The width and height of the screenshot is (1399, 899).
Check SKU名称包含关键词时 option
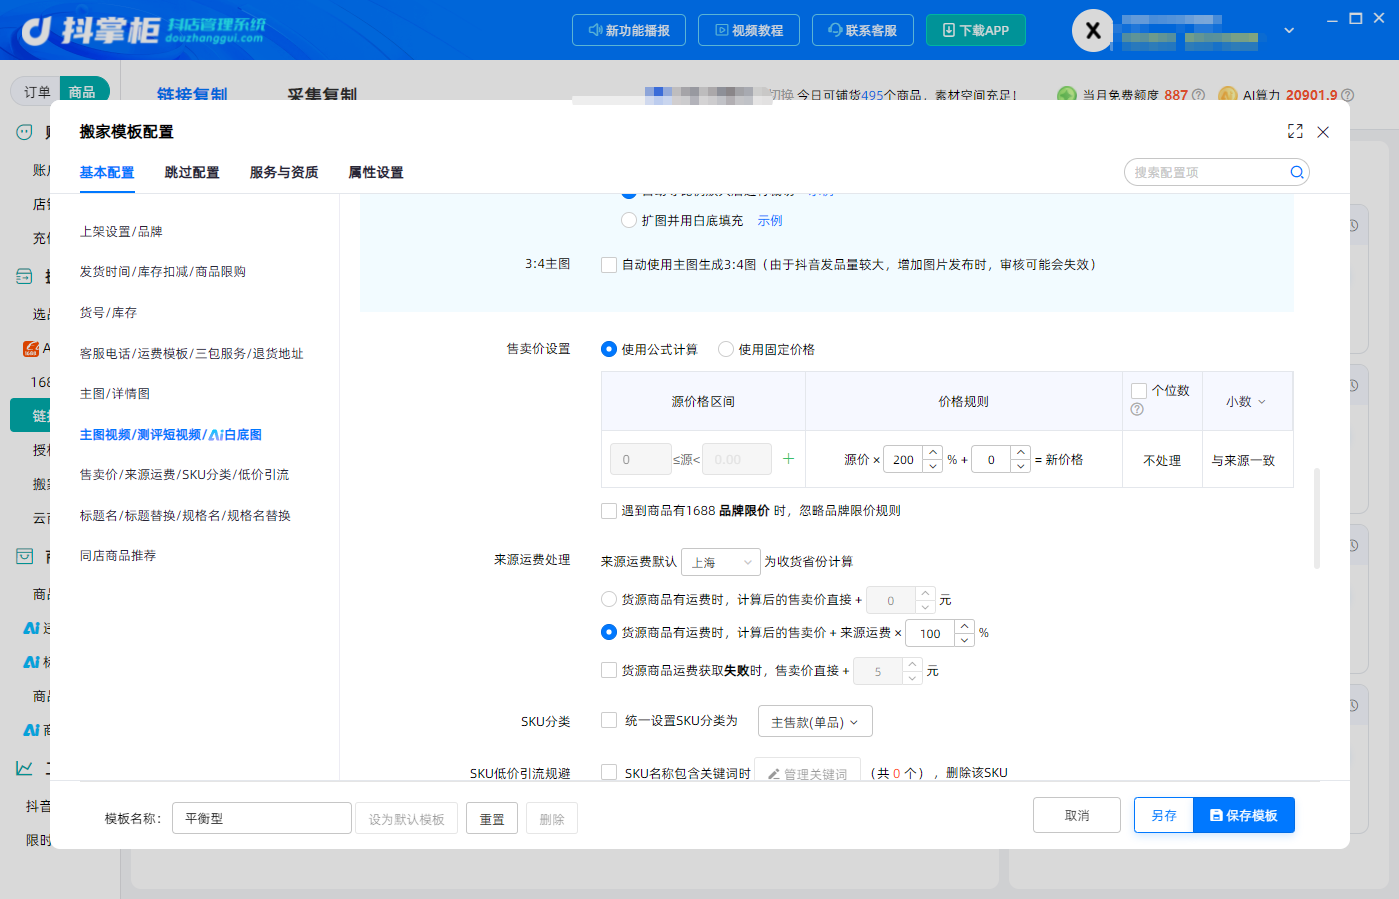click(609, 772)
